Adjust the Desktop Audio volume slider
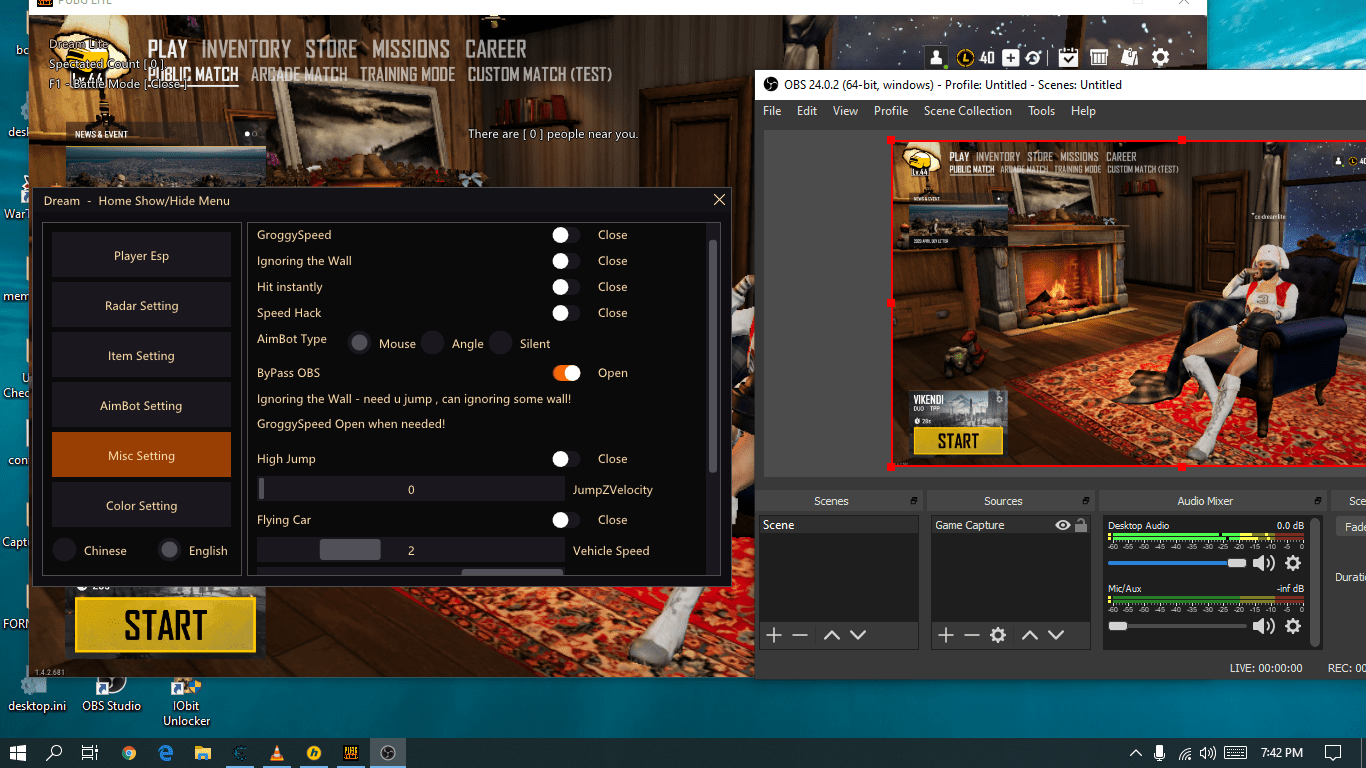This screenshot has height=768, width=1366. click(1177, 563)
